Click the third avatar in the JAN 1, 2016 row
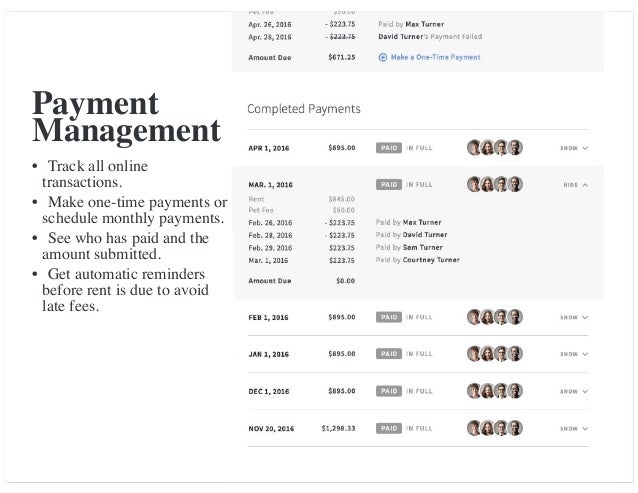This screenshot has width=638, height=493. point(501,353)
